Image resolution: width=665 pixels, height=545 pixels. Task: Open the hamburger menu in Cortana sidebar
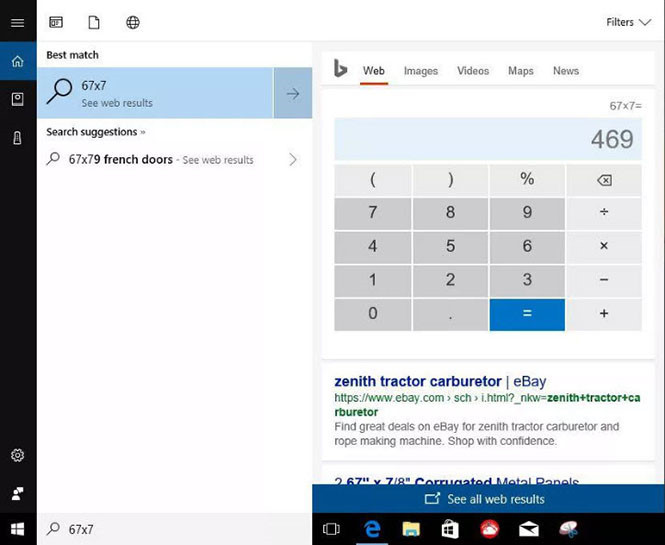pos(17,22)
